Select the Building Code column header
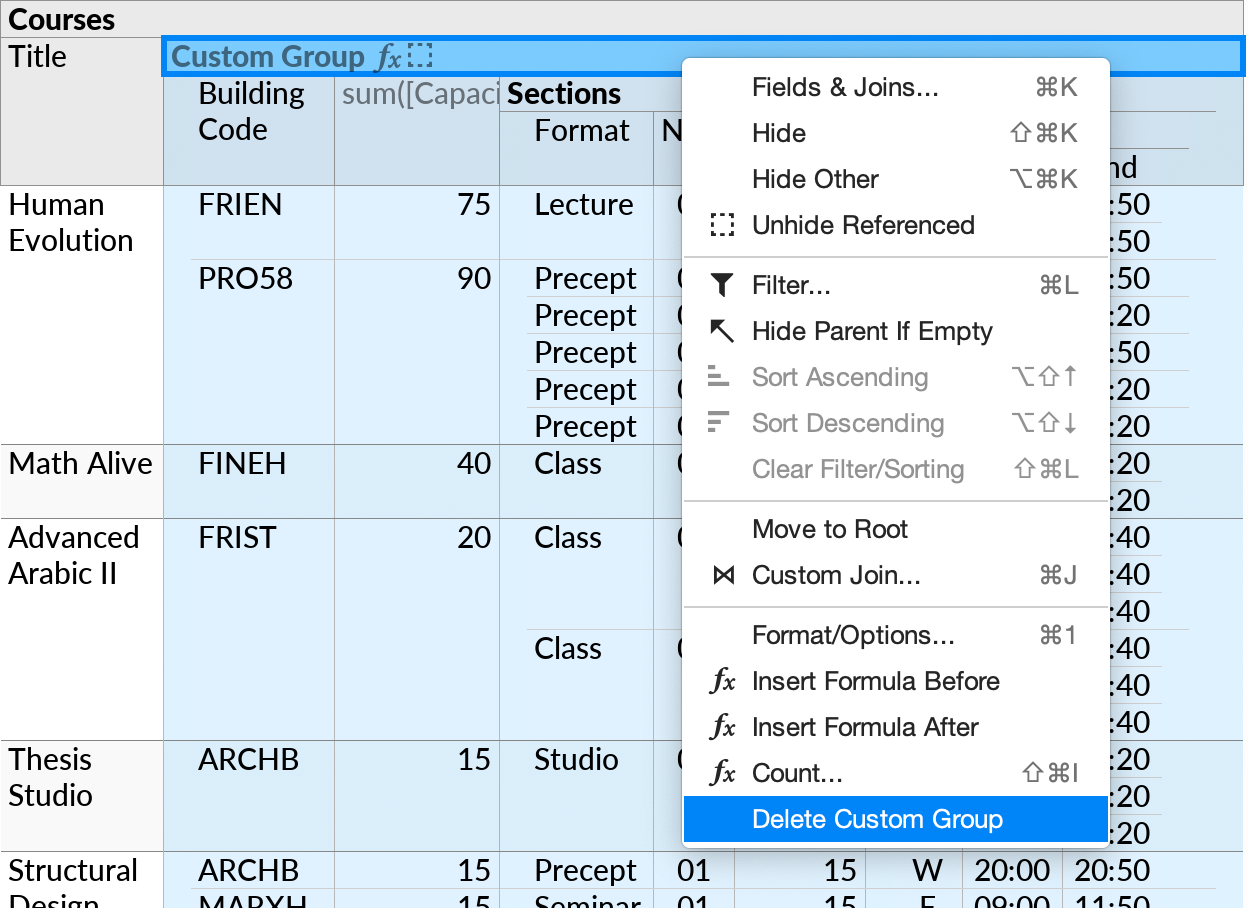 tap(250, 110)
